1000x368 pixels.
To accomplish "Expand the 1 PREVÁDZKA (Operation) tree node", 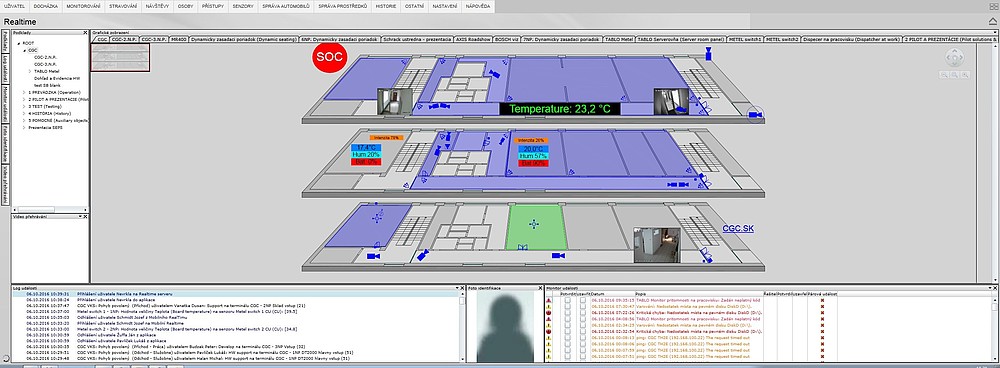I will coord(24,92).
